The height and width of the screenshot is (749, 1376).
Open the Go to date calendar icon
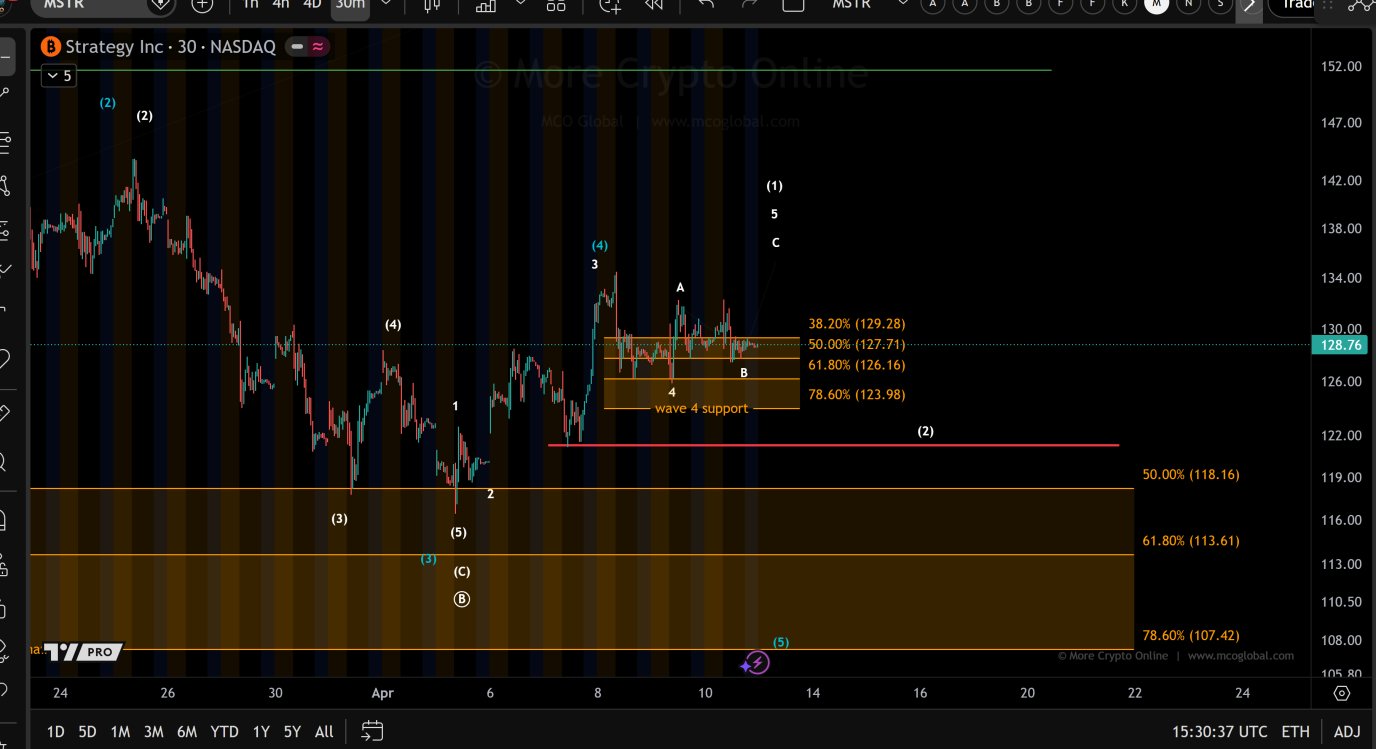(372, 731)
